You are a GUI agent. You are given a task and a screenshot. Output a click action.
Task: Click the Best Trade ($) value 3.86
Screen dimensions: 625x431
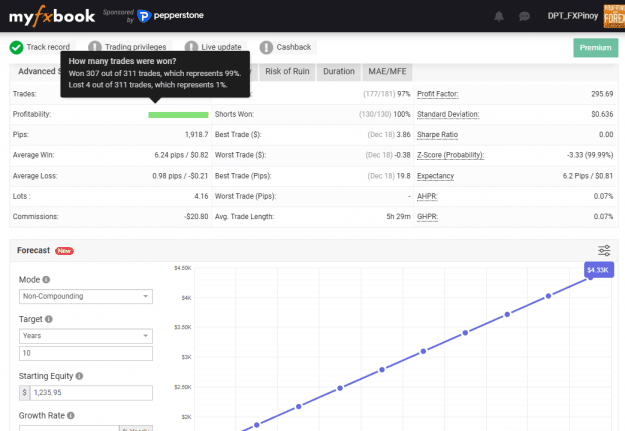click(x=403, y=135)
